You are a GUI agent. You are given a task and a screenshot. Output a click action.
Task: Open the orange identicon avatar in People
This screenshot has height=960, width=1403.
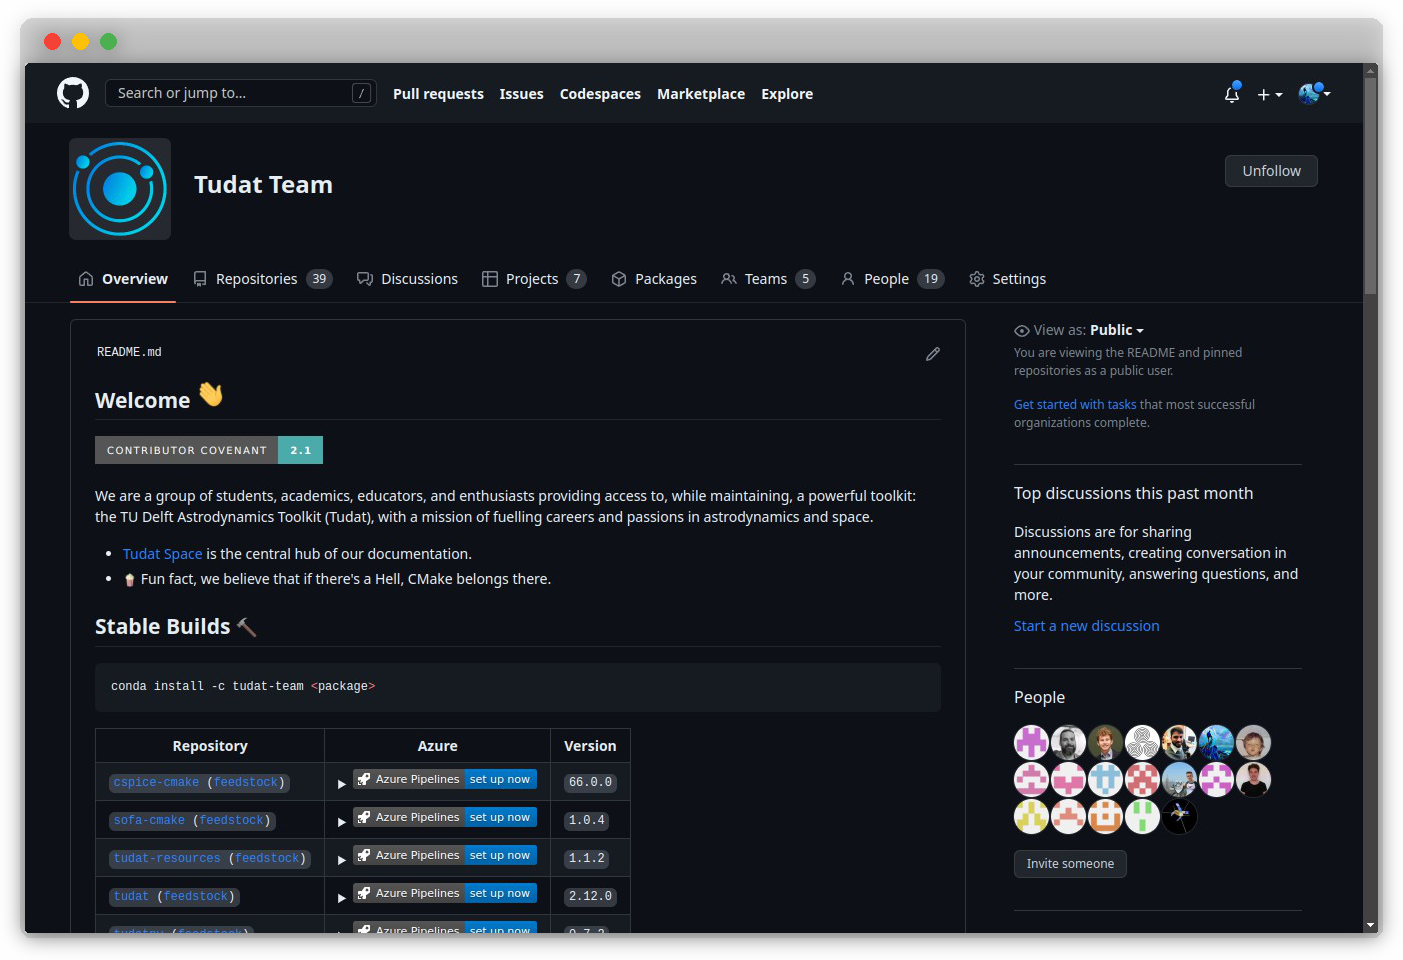pyautogui.click(x=1105, y=817)
